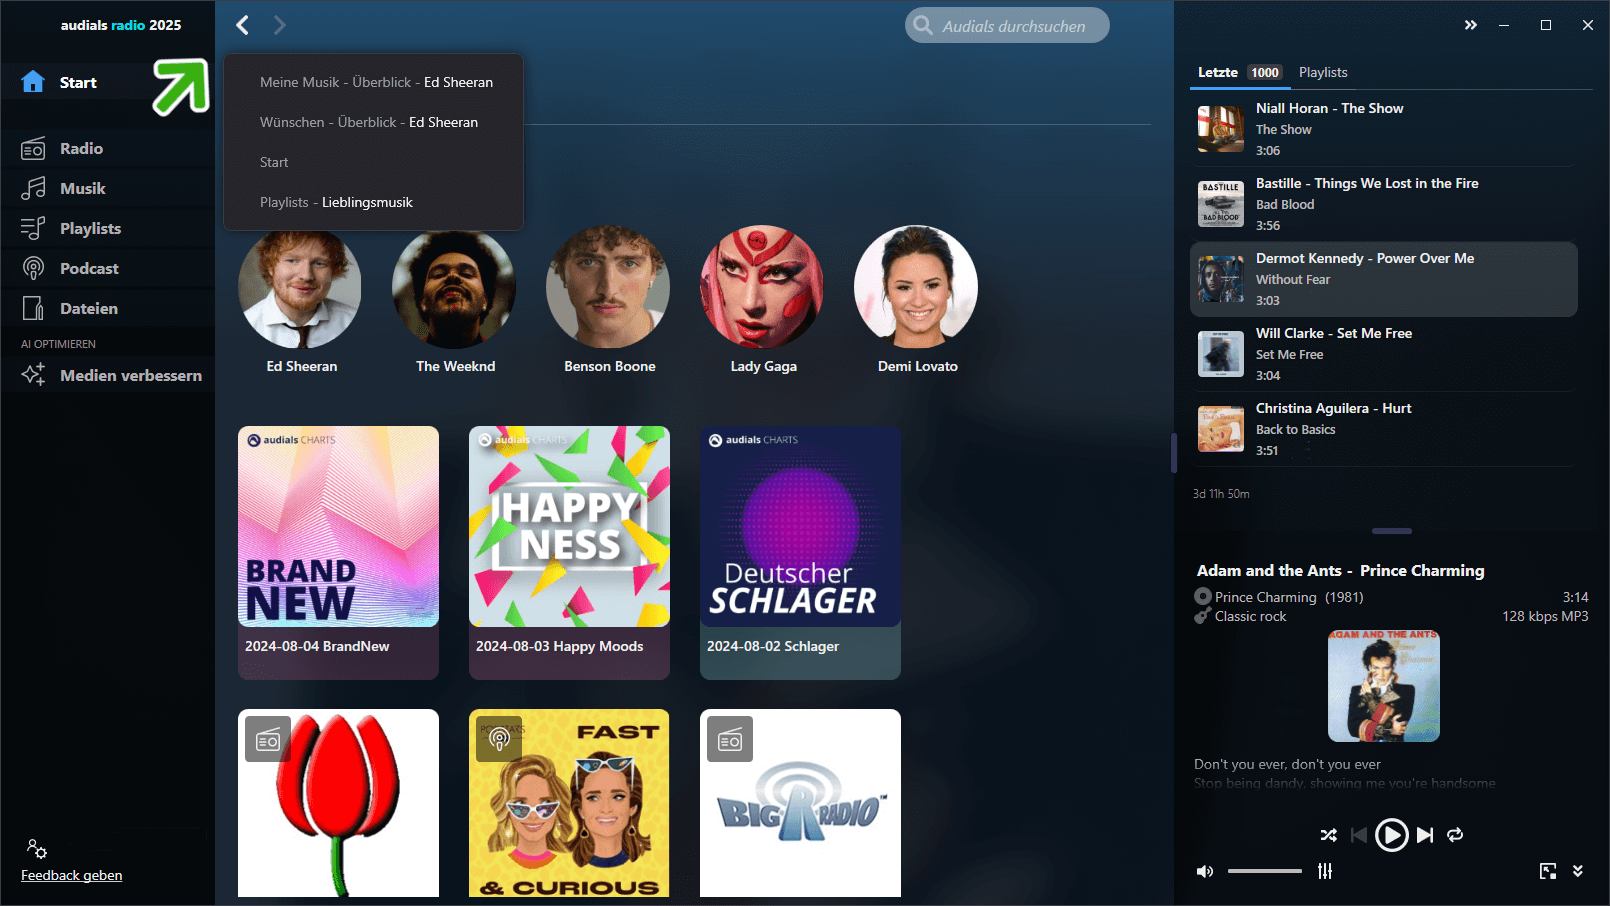Image resolution: width=1610 pixels, height=906 pixels.
Task: Open the Big Radio station tile
Action: coord(800,803)
